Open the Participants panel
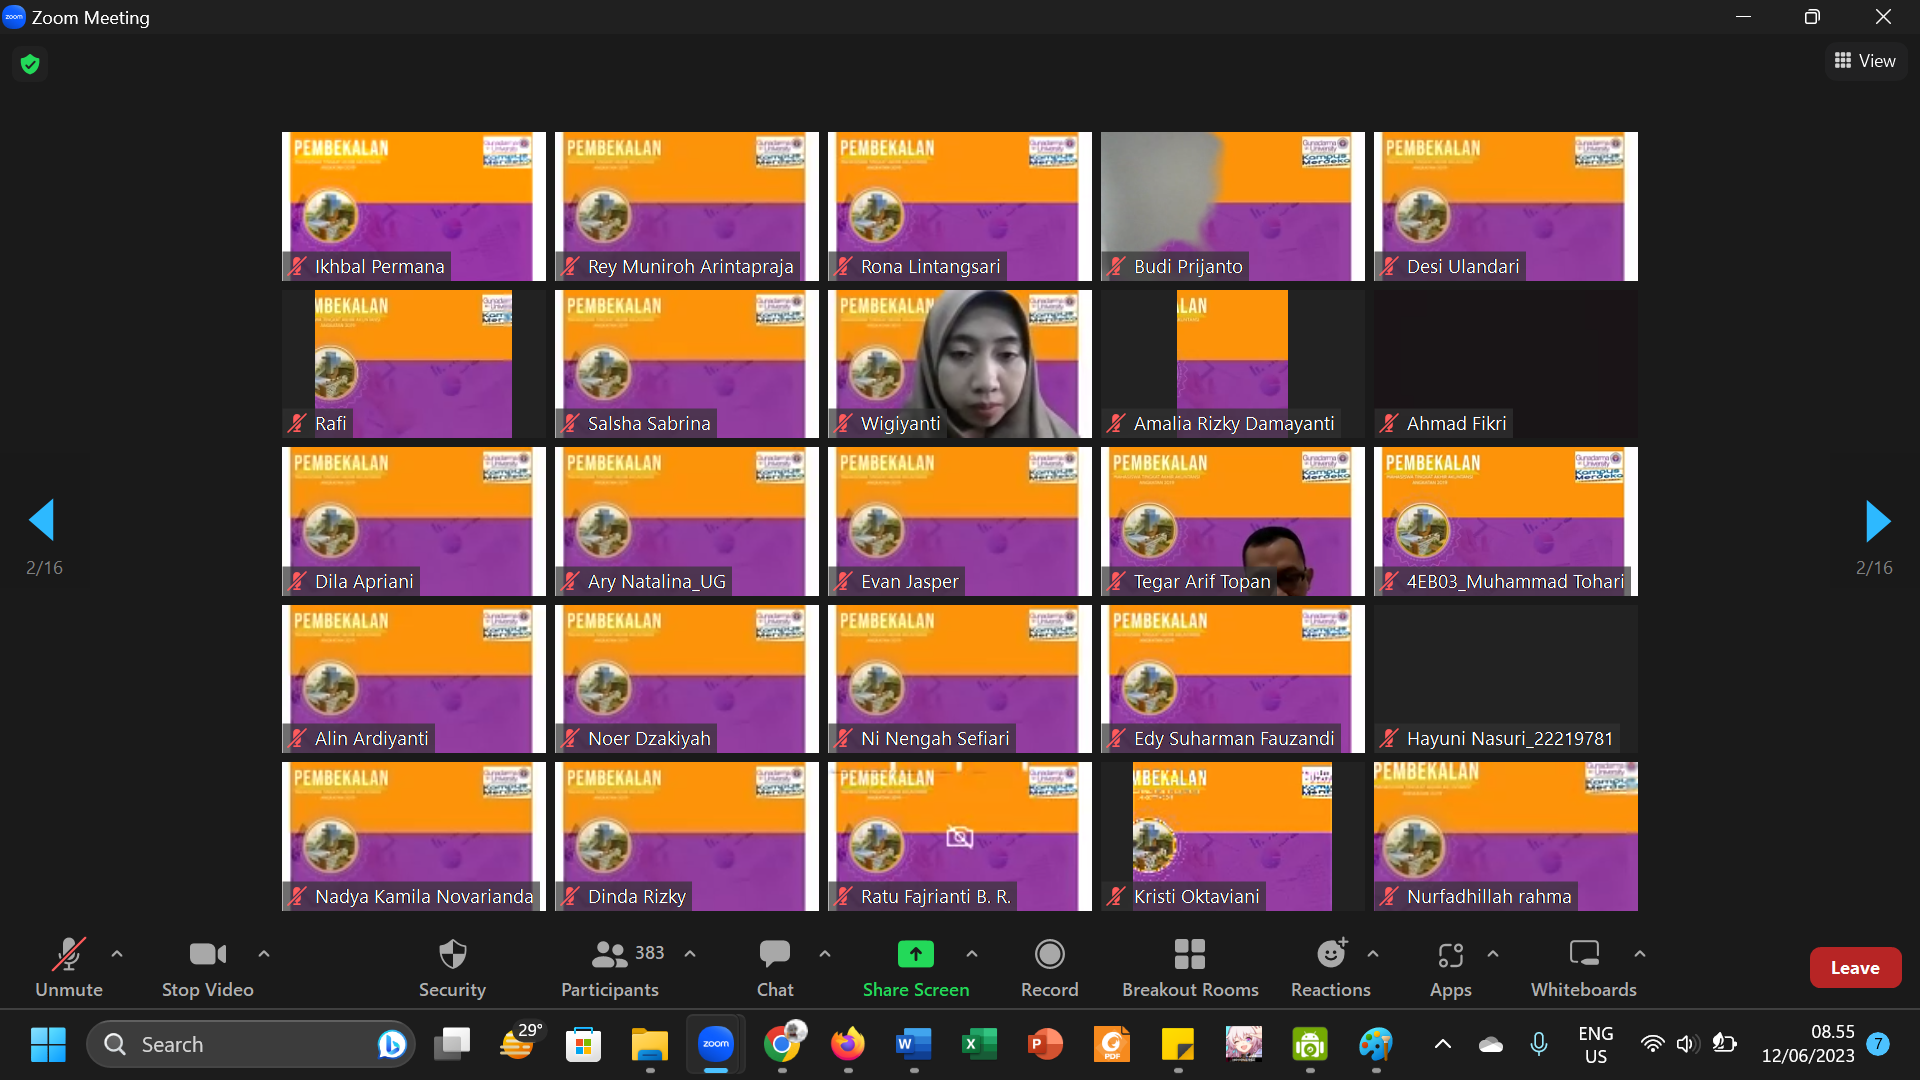 pyautogui.click(x=610, y=967)
